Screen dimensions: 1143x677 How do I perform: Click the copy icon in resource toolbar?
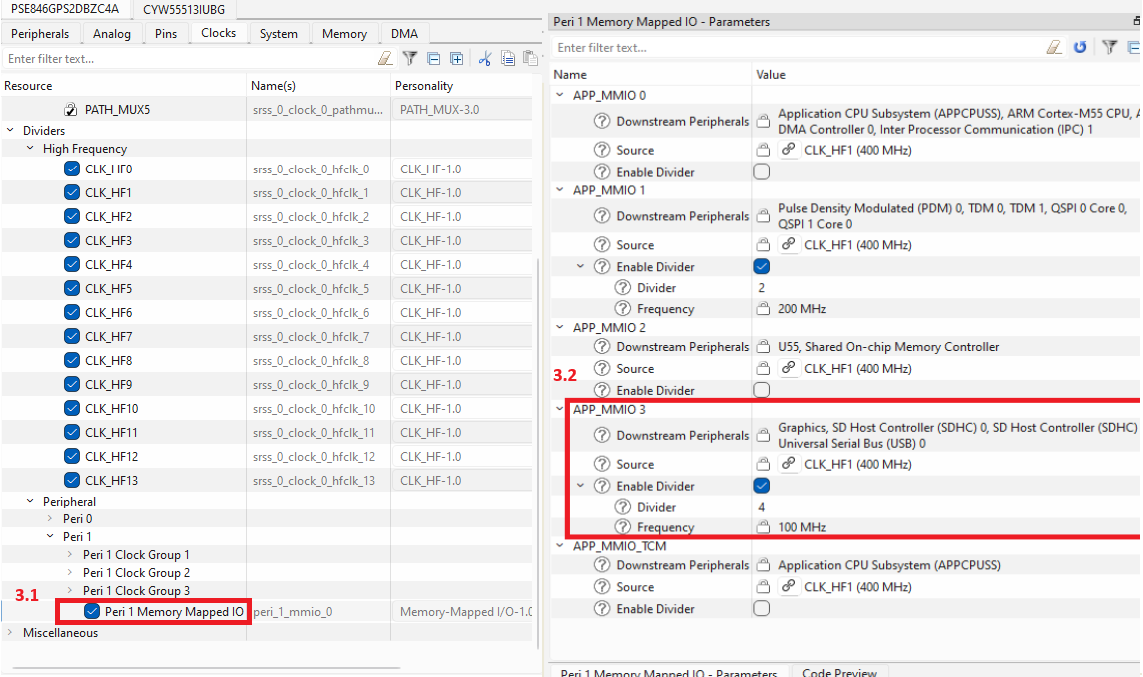pos(508,59)
